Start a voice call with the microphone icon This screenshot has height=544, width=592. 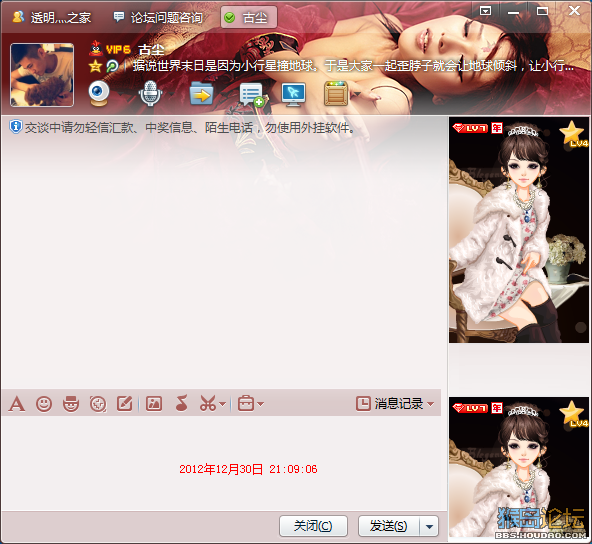click(150, 93)
